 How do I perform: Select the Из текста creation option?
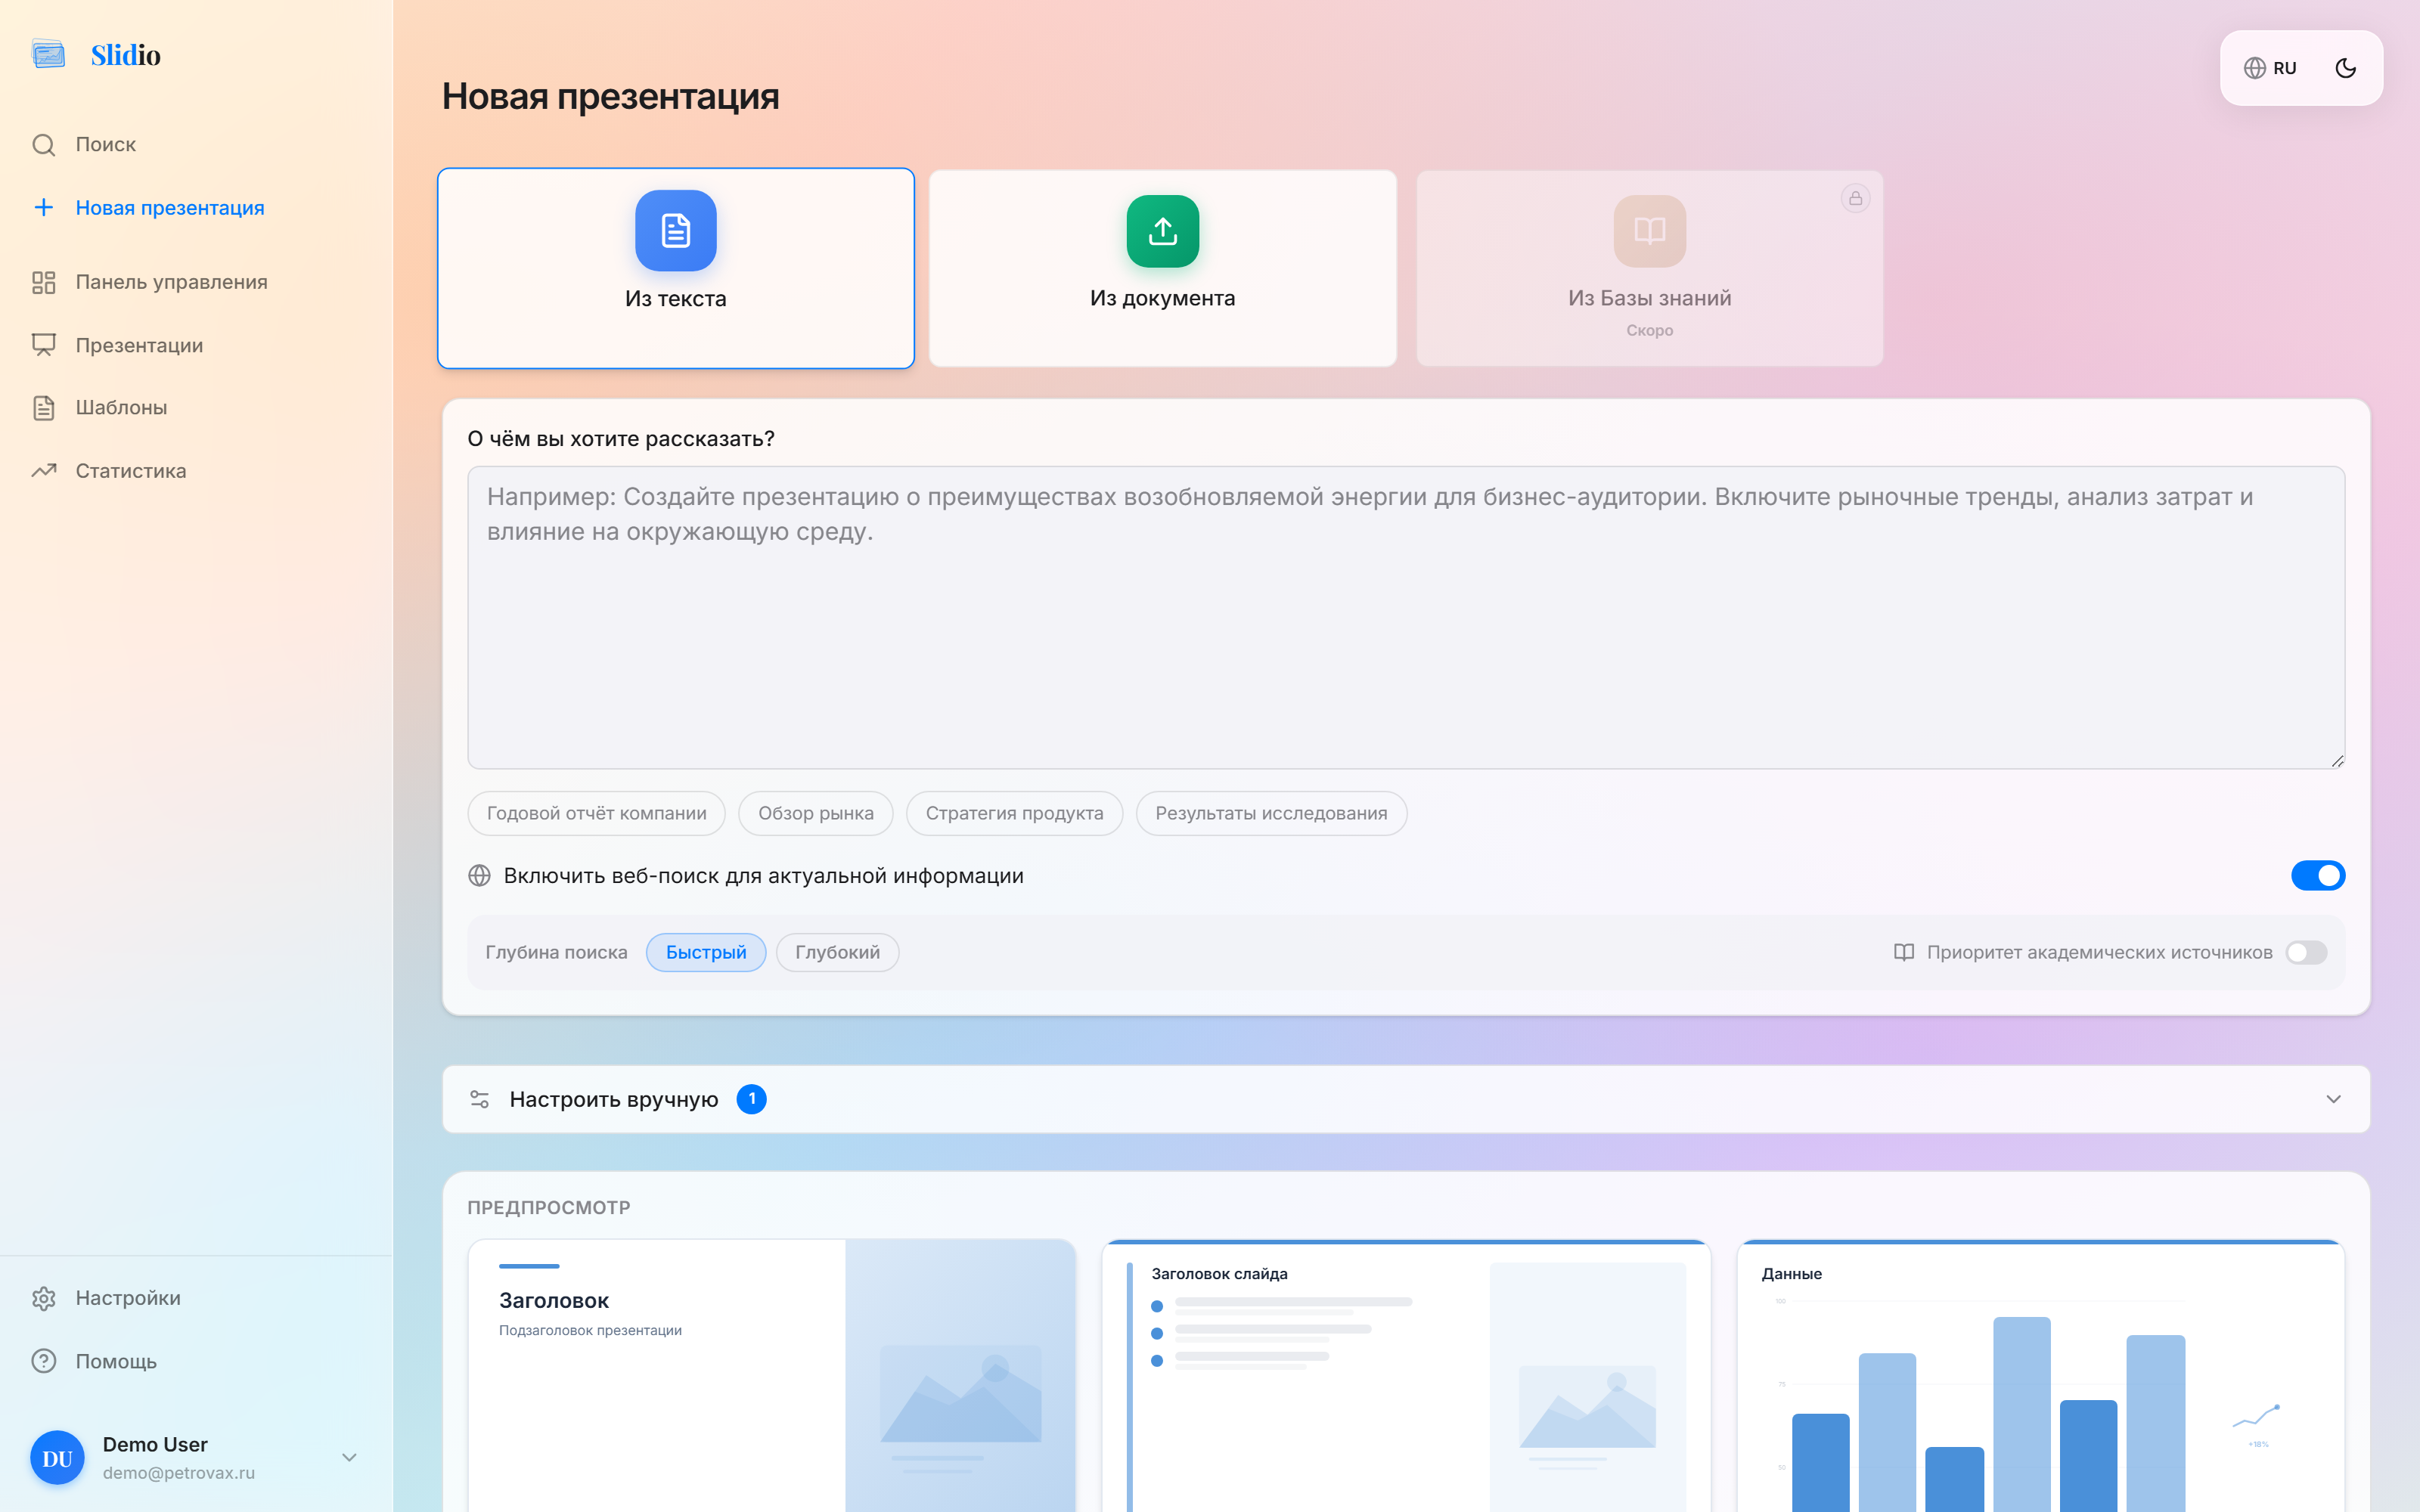coord(676,268)
